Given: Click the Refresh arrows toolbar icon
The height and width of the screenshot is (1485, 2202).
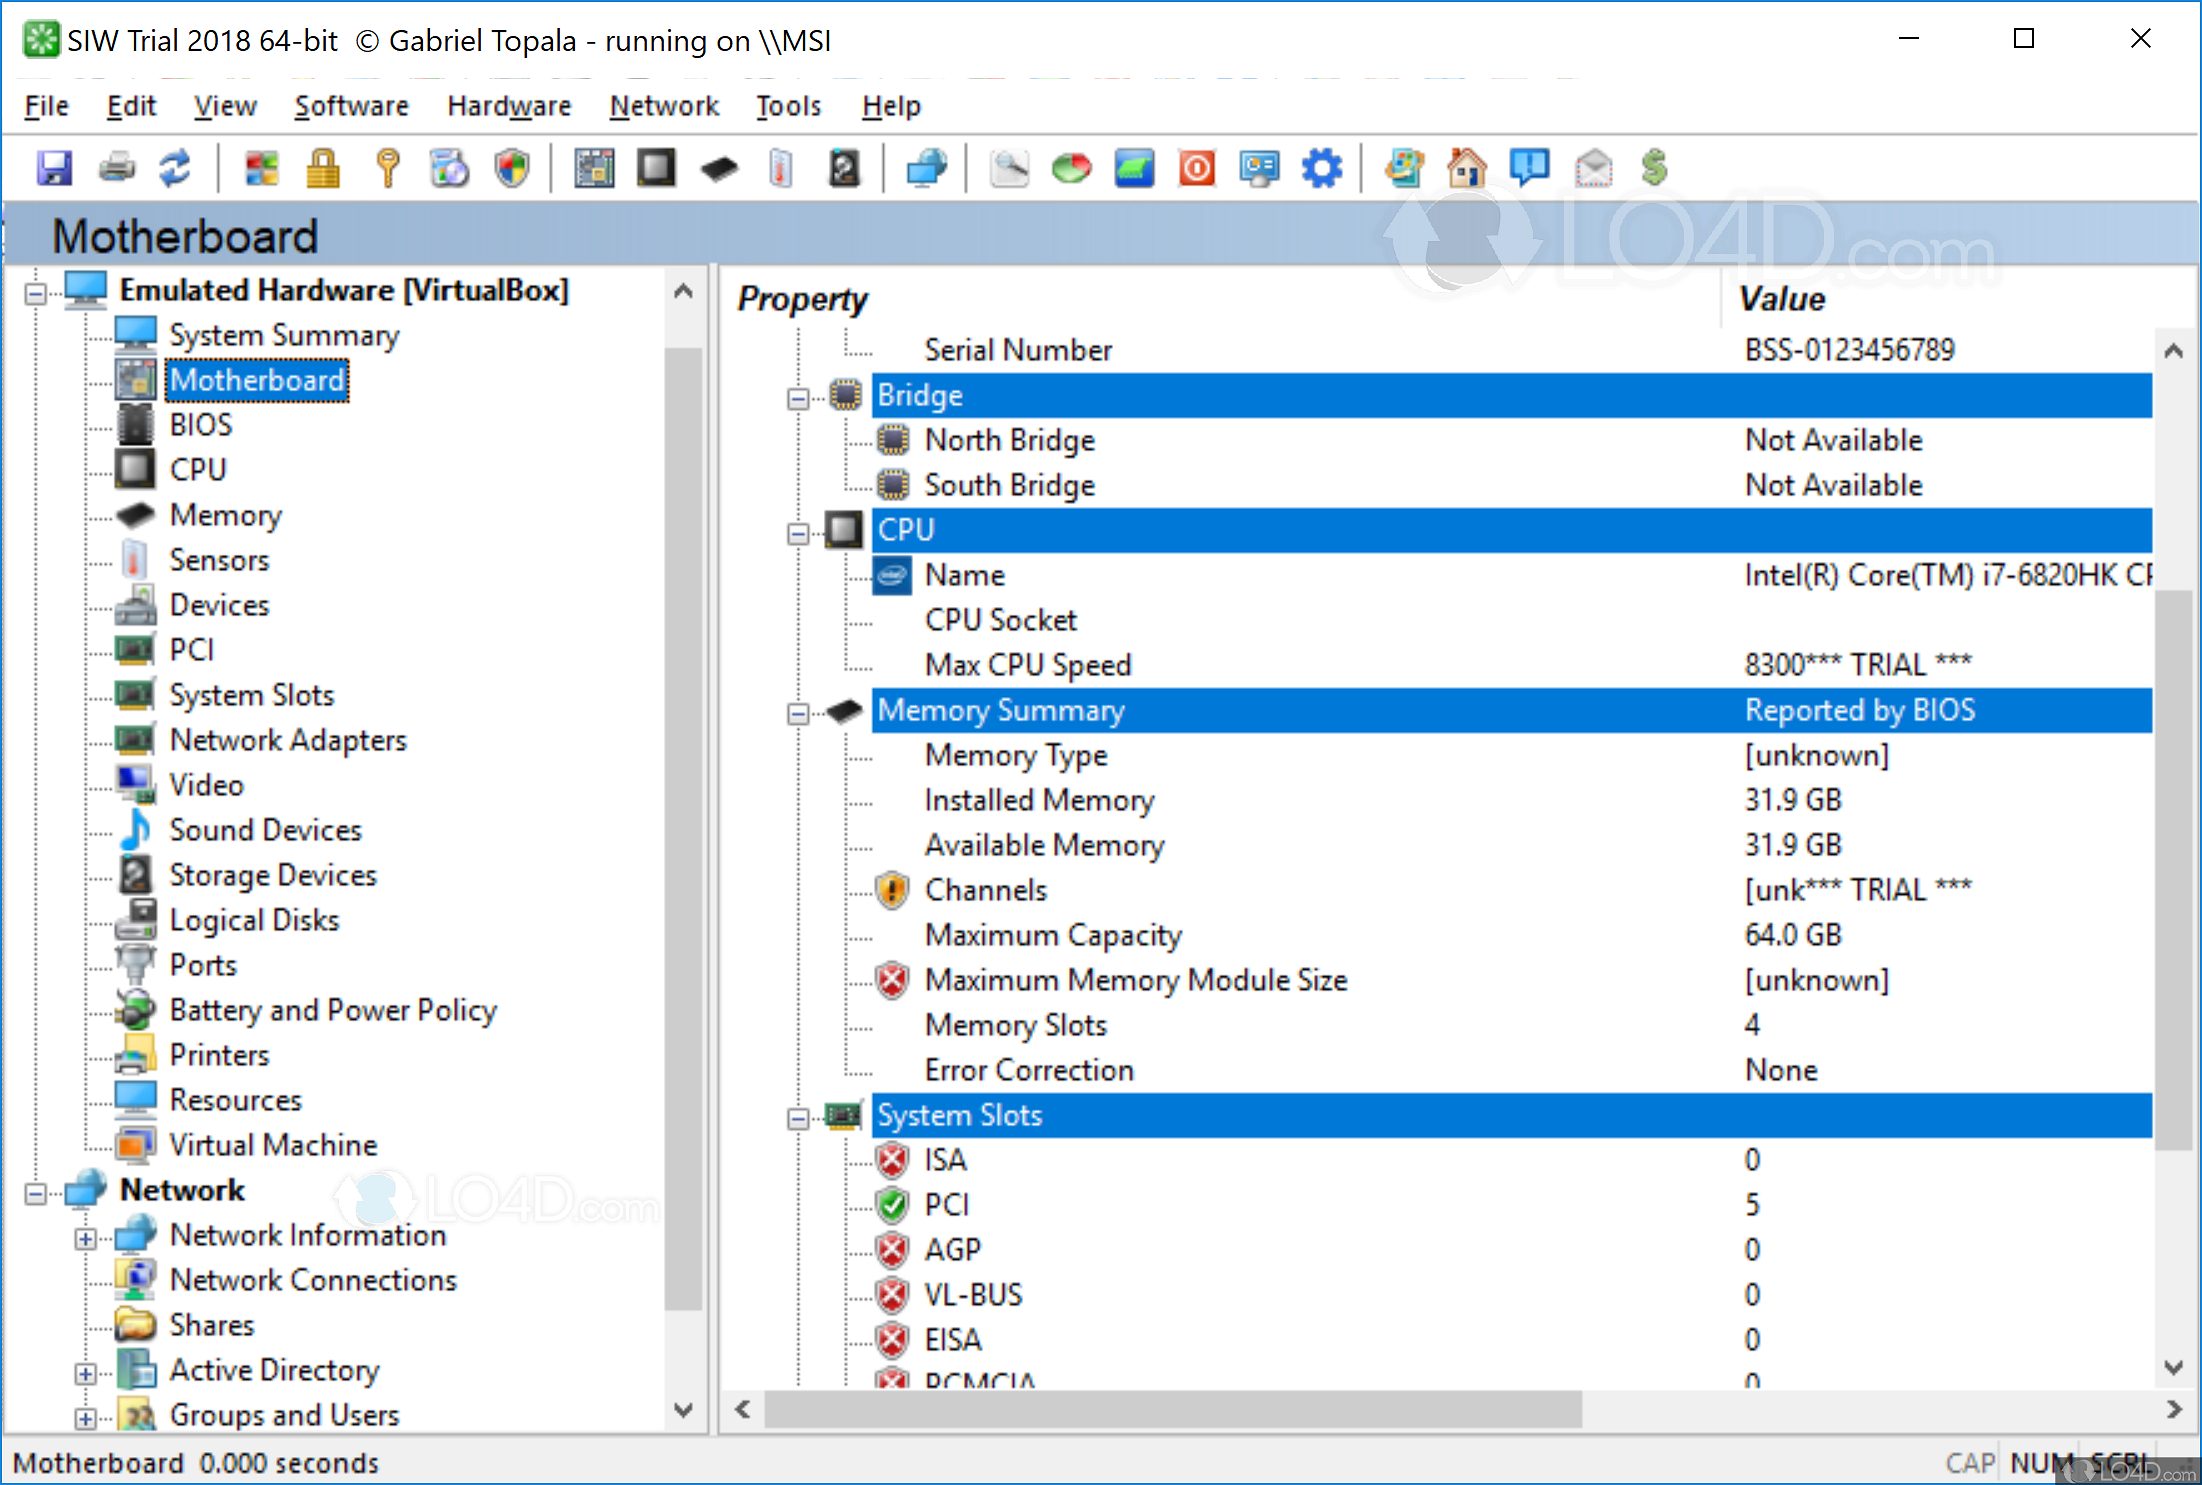Looking at the screenshot, I should (x=176, y=168).
